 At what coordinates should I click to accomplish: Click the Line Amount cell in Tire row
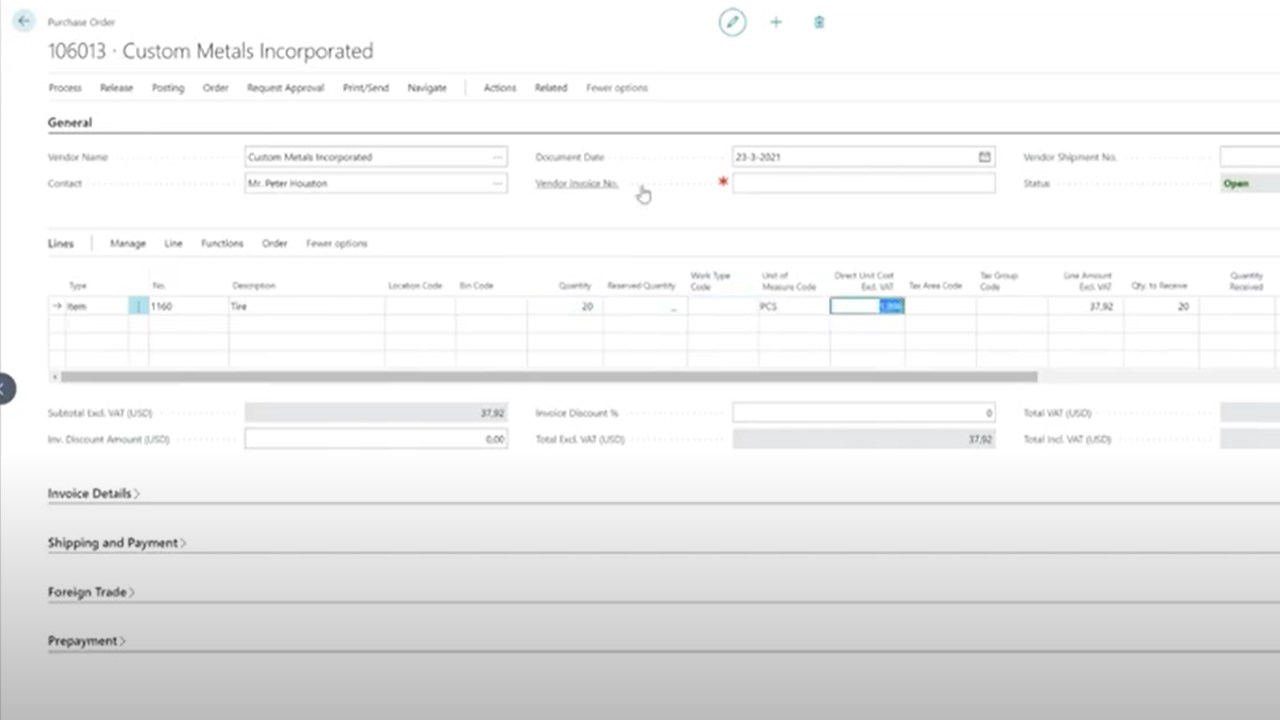pos(1085,306)
